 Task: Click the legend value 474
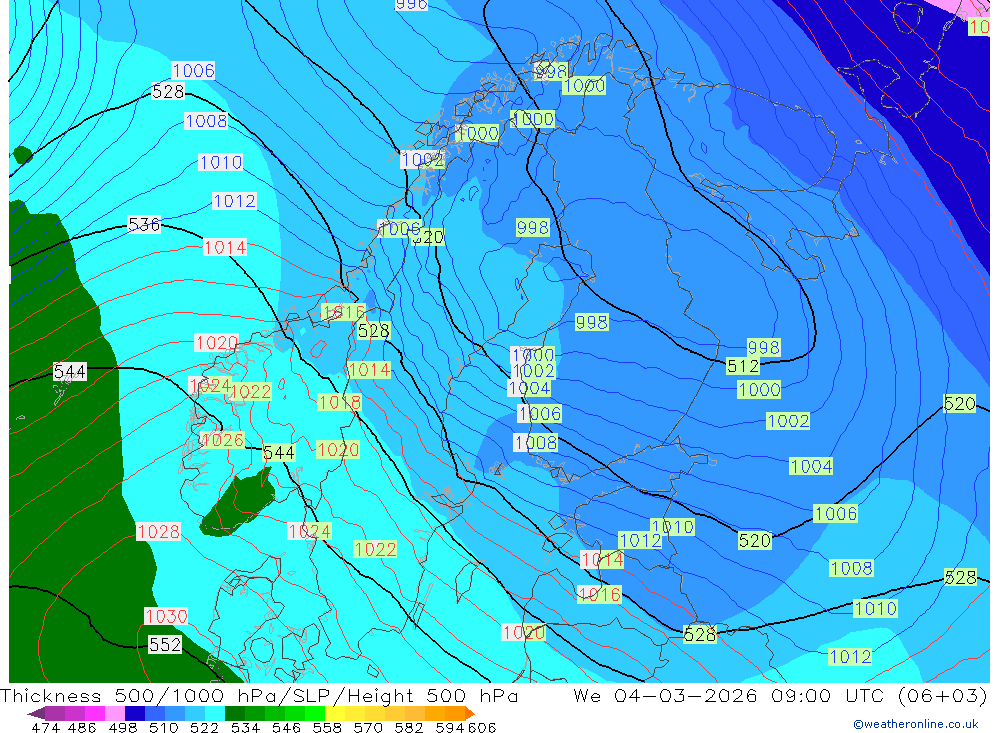45,727
